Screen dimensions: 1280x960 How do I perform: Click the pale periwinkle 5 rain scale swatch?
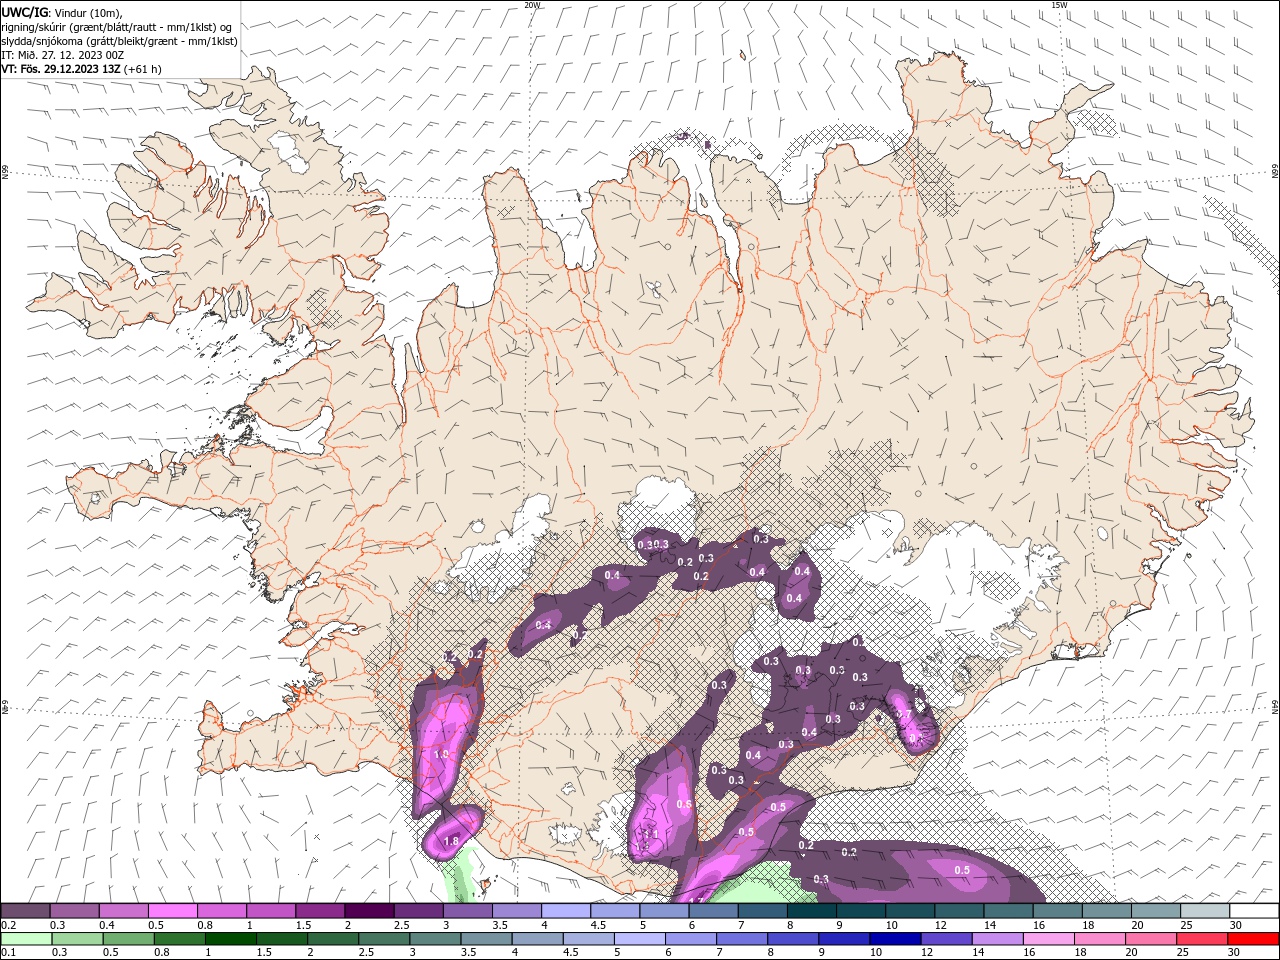pos(639,939)
